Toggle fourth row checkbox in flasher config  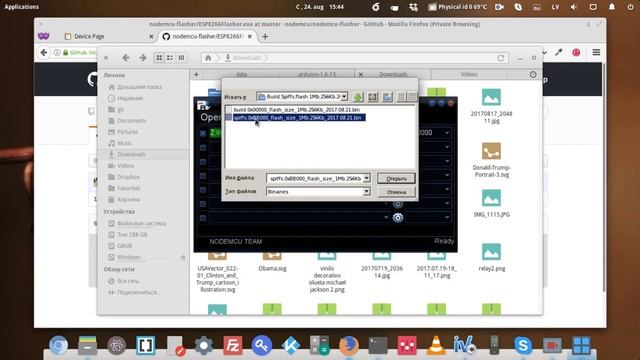(x=203, y=176)
